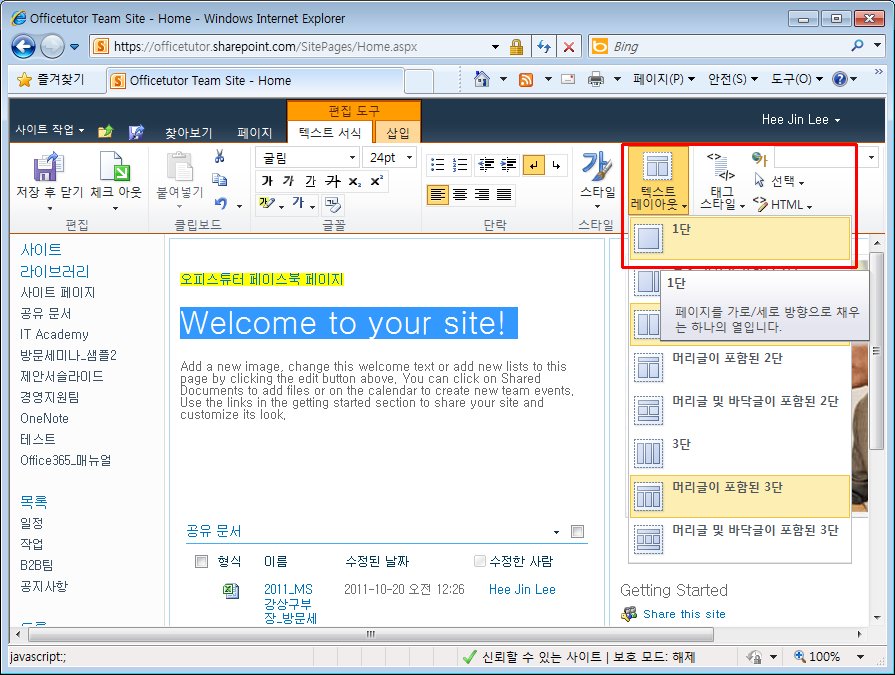Image resolution: width=895 pixels, height=675 pixels.
Task: Open the 2011_MS 강상구부장 document link
Action: point(290,604)
